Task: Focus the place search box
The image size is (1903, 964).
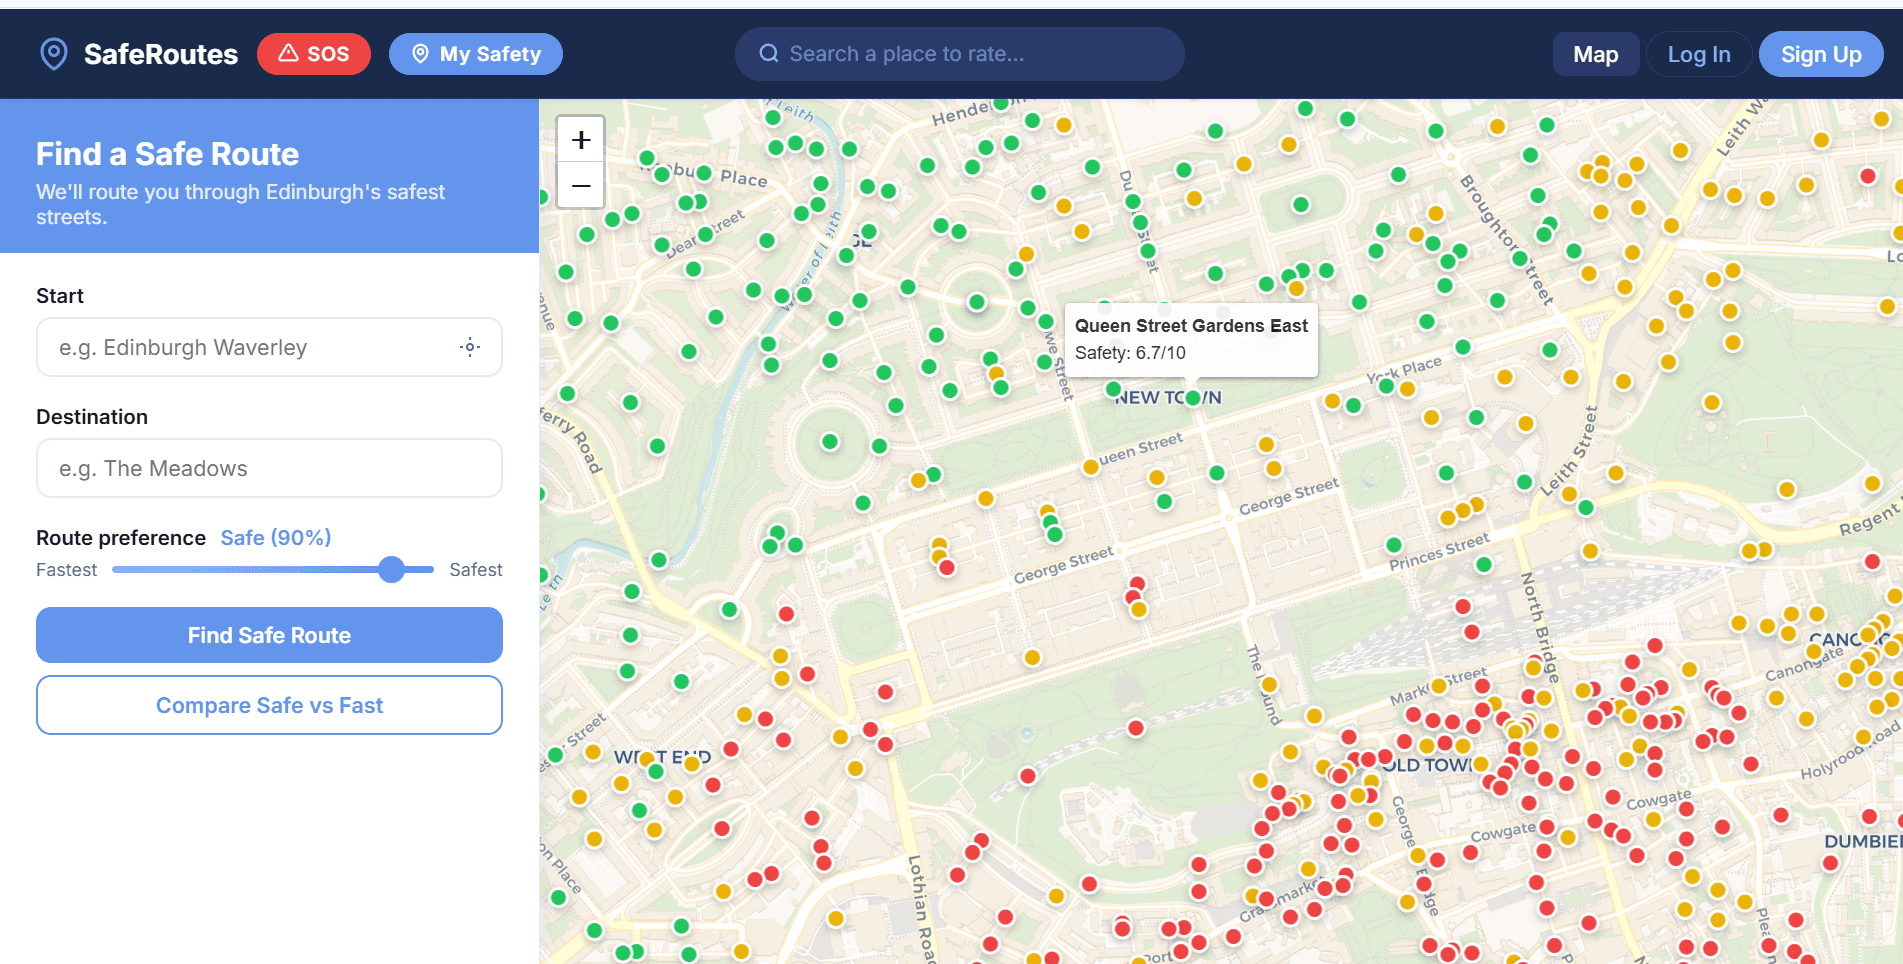Action: (960, 54)
